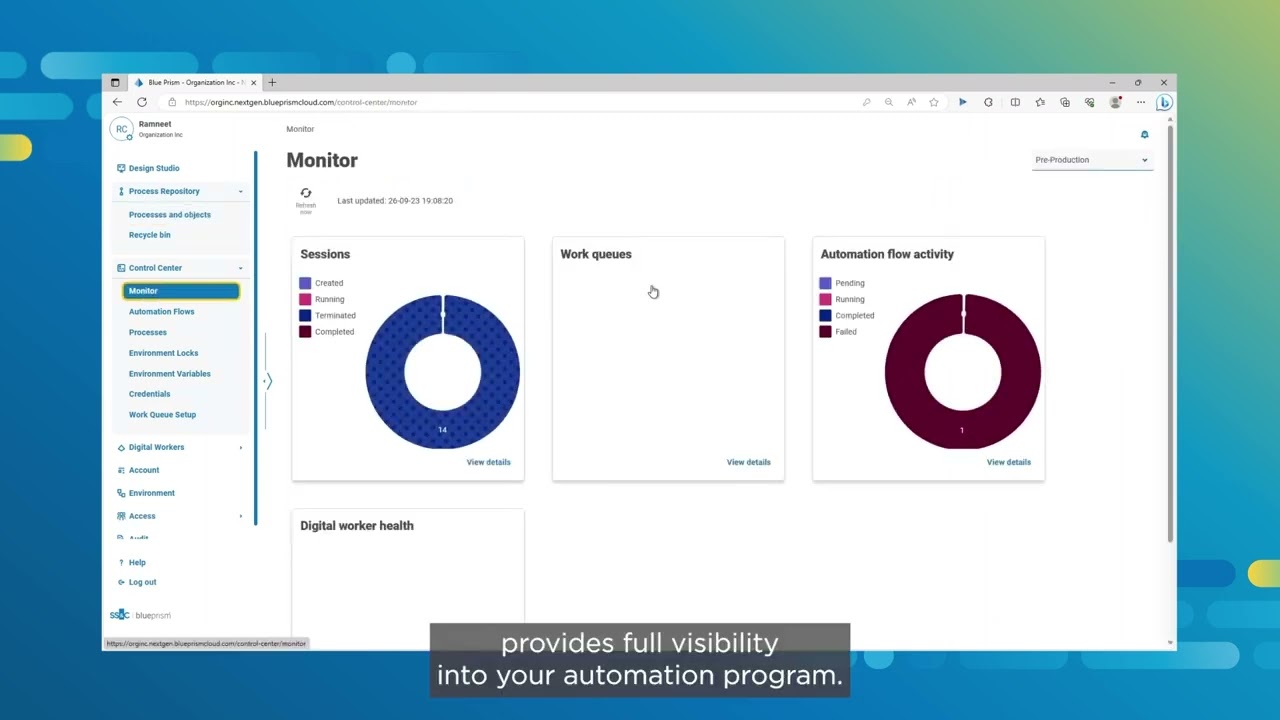The image size is (1280, 720).
Task: Open notifications bell icon
Action: tap(1144, 134)
